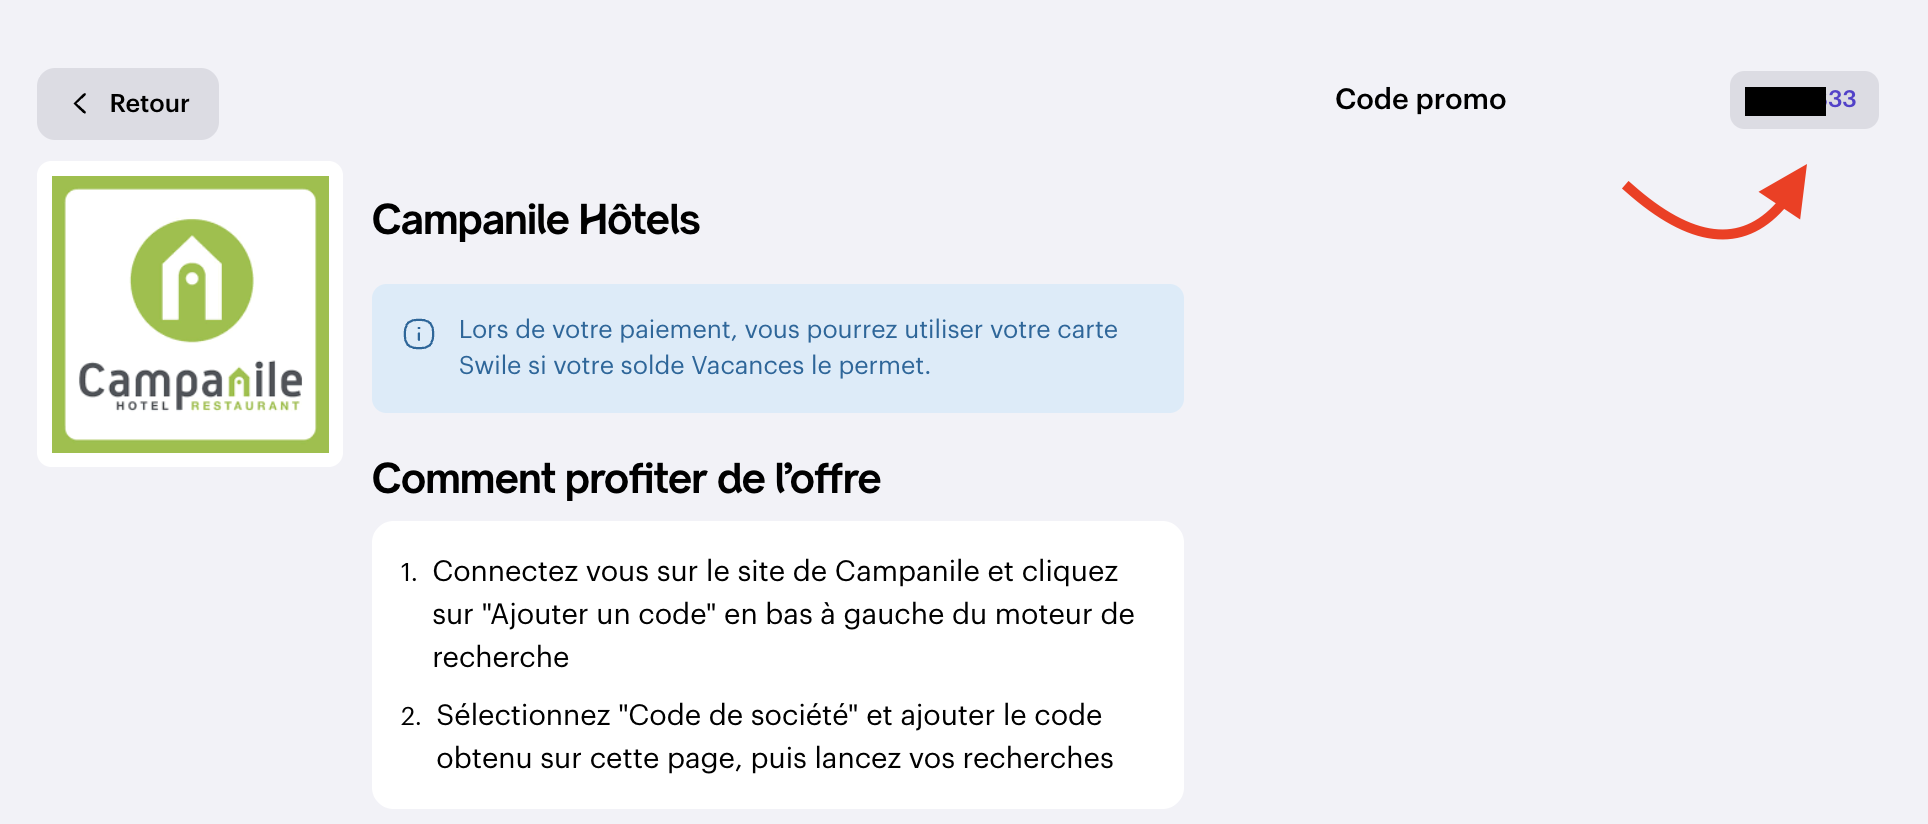This screenshot has width=1928, height=824.
Task: Click the Retour back button
Action: click(128, 104)
